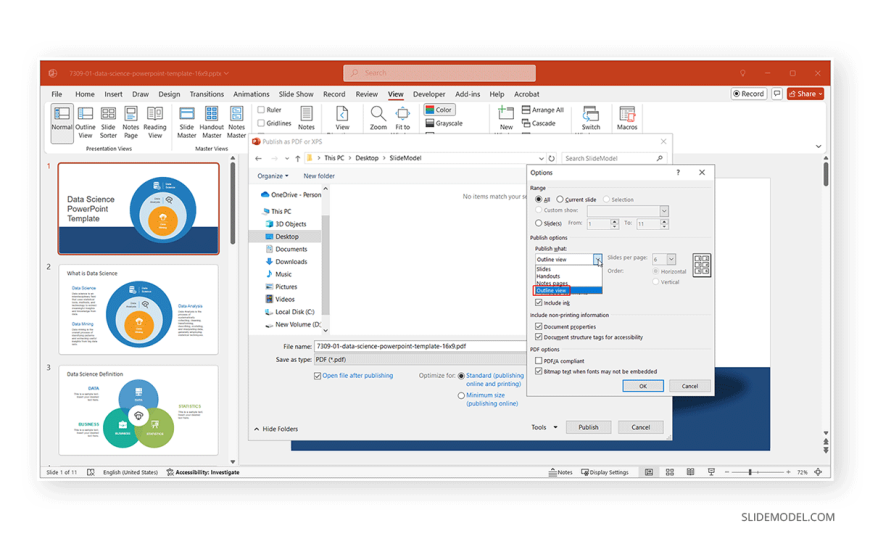Open the Slide Show tab
The width and height of the screenshot is (870, 539).
coord(296,94)
